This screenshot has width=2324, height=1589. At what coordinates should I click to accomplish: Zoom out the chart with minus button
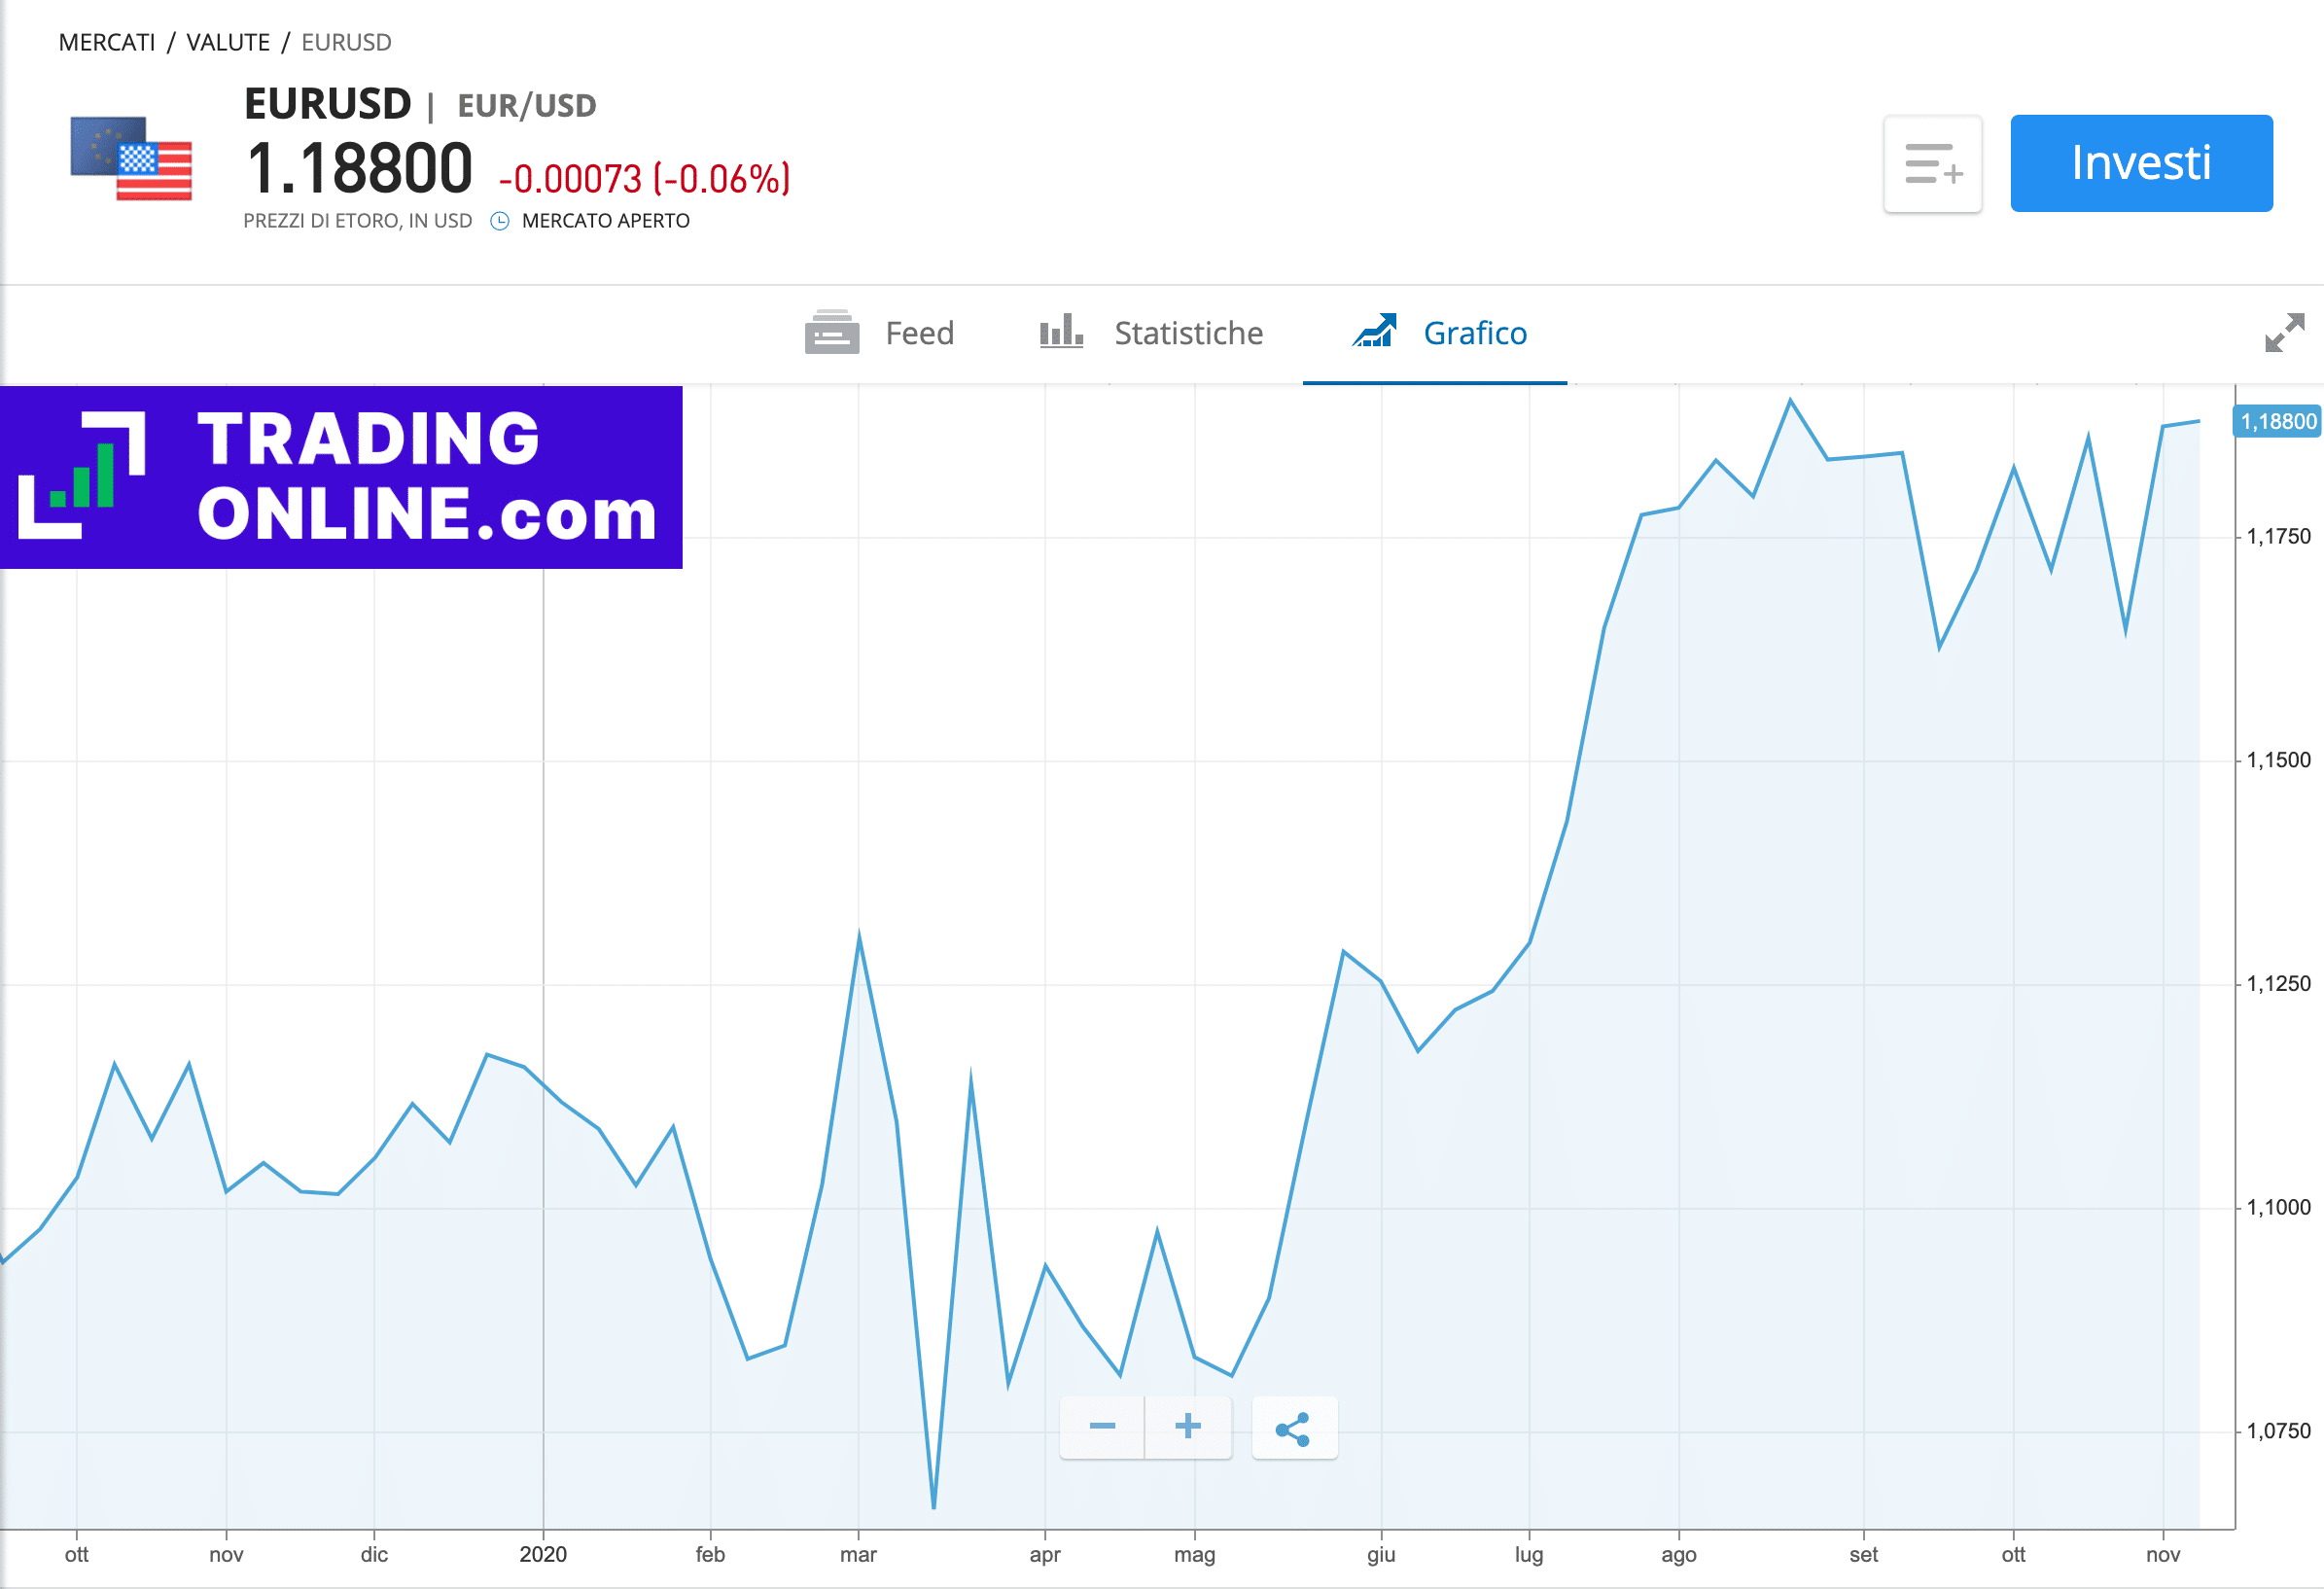coord(1102,1427)
